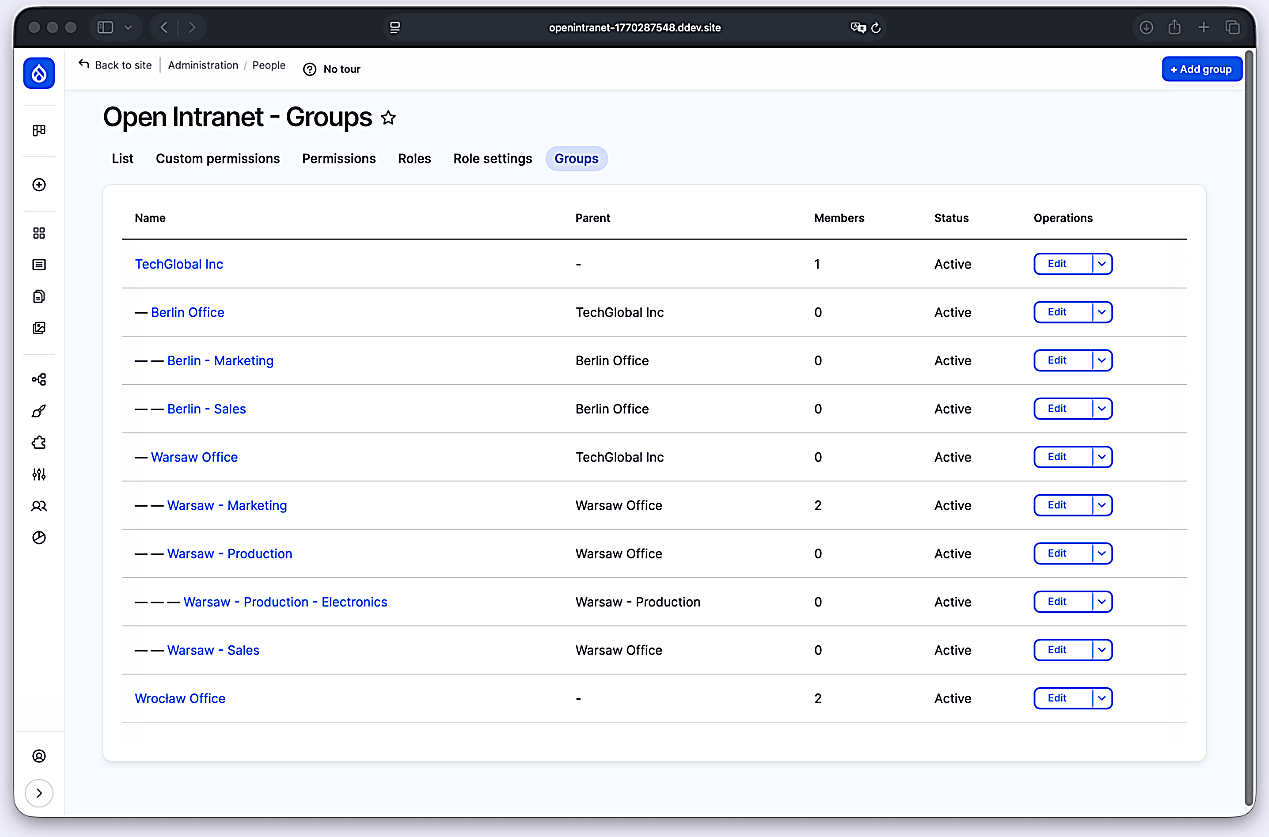1269x837 pixels.
Task: Expand operations dropdown for Berlin Office
Action: click(1102, 312)
